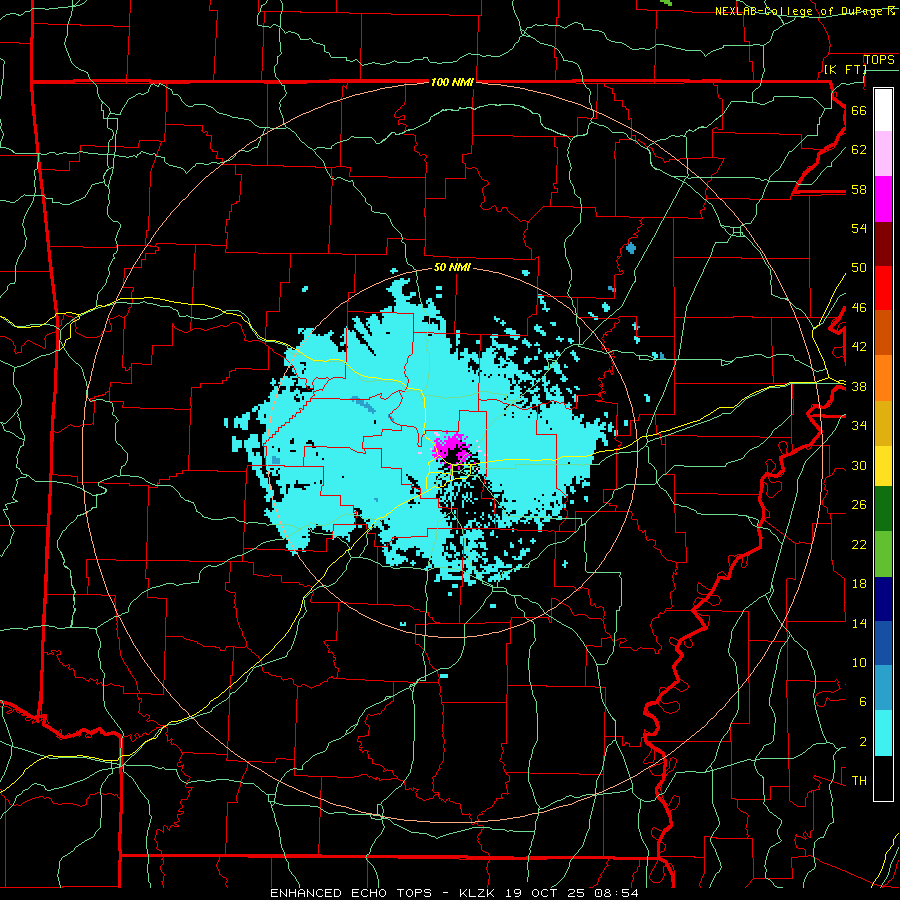Viewport: 900px width, 900px height.
Task: Select the magenta swatch in the legend
Action: coord(883,199)
